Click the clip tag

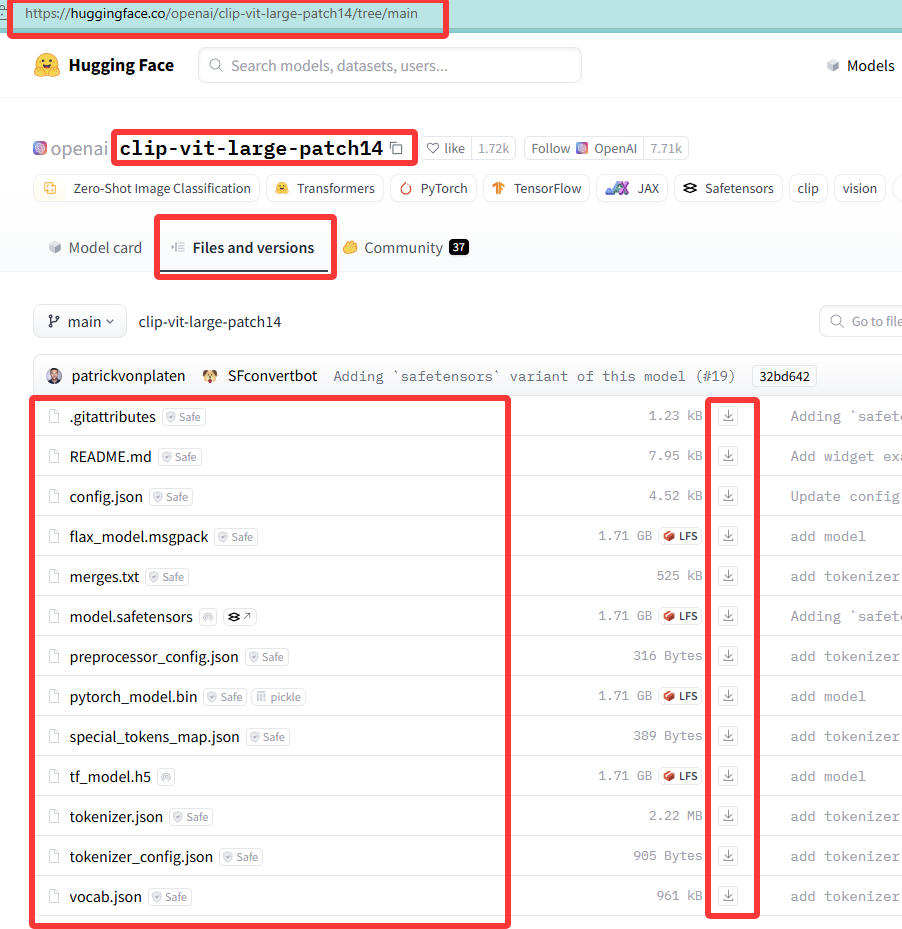pos(808,188)
